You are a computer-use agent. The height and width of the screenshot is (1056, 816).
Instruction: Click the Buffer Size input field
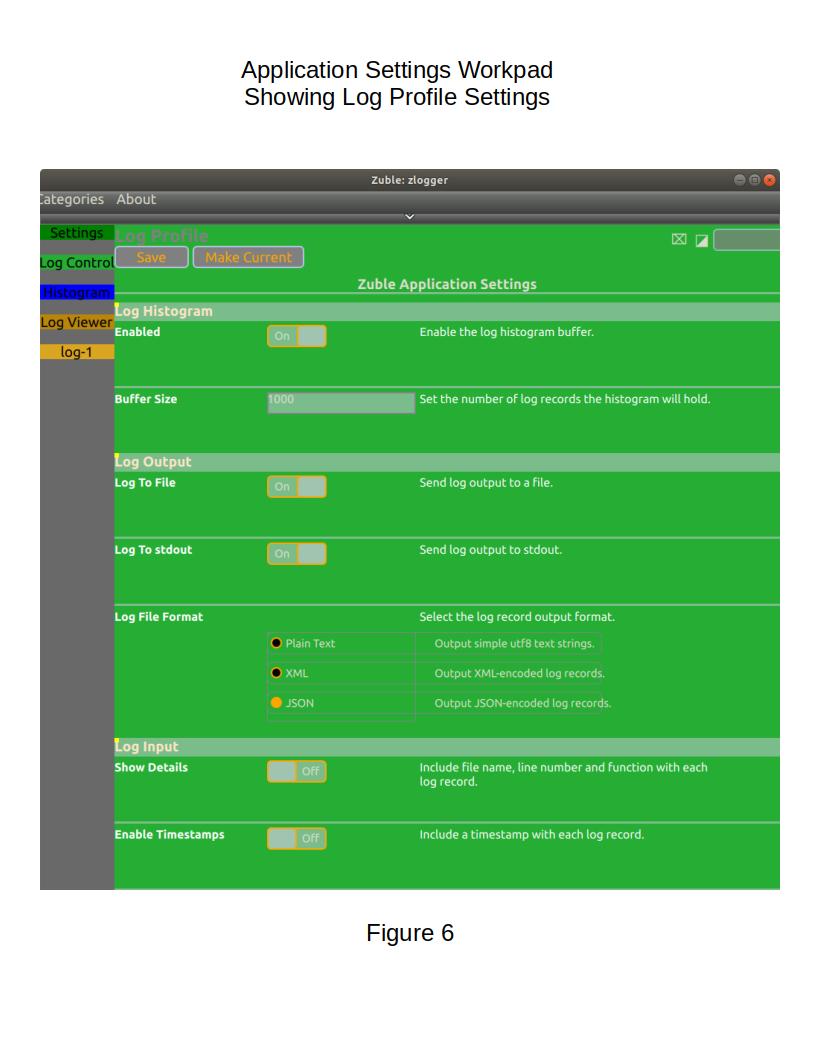point(341,403)
